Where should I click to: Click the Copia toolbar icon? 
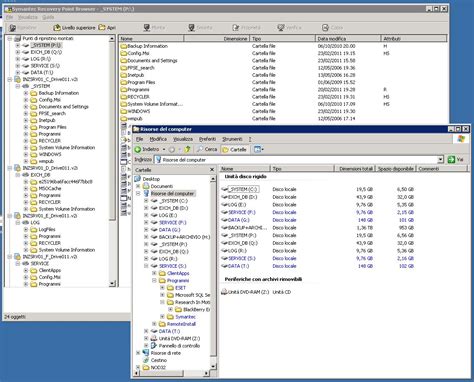click(325, 28)
